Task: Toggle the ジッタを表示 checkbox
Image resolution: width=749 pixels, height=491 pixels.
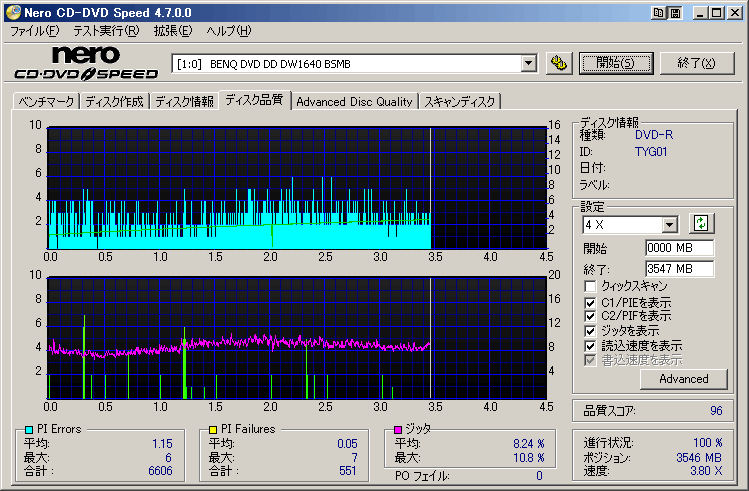Action: 590,331
